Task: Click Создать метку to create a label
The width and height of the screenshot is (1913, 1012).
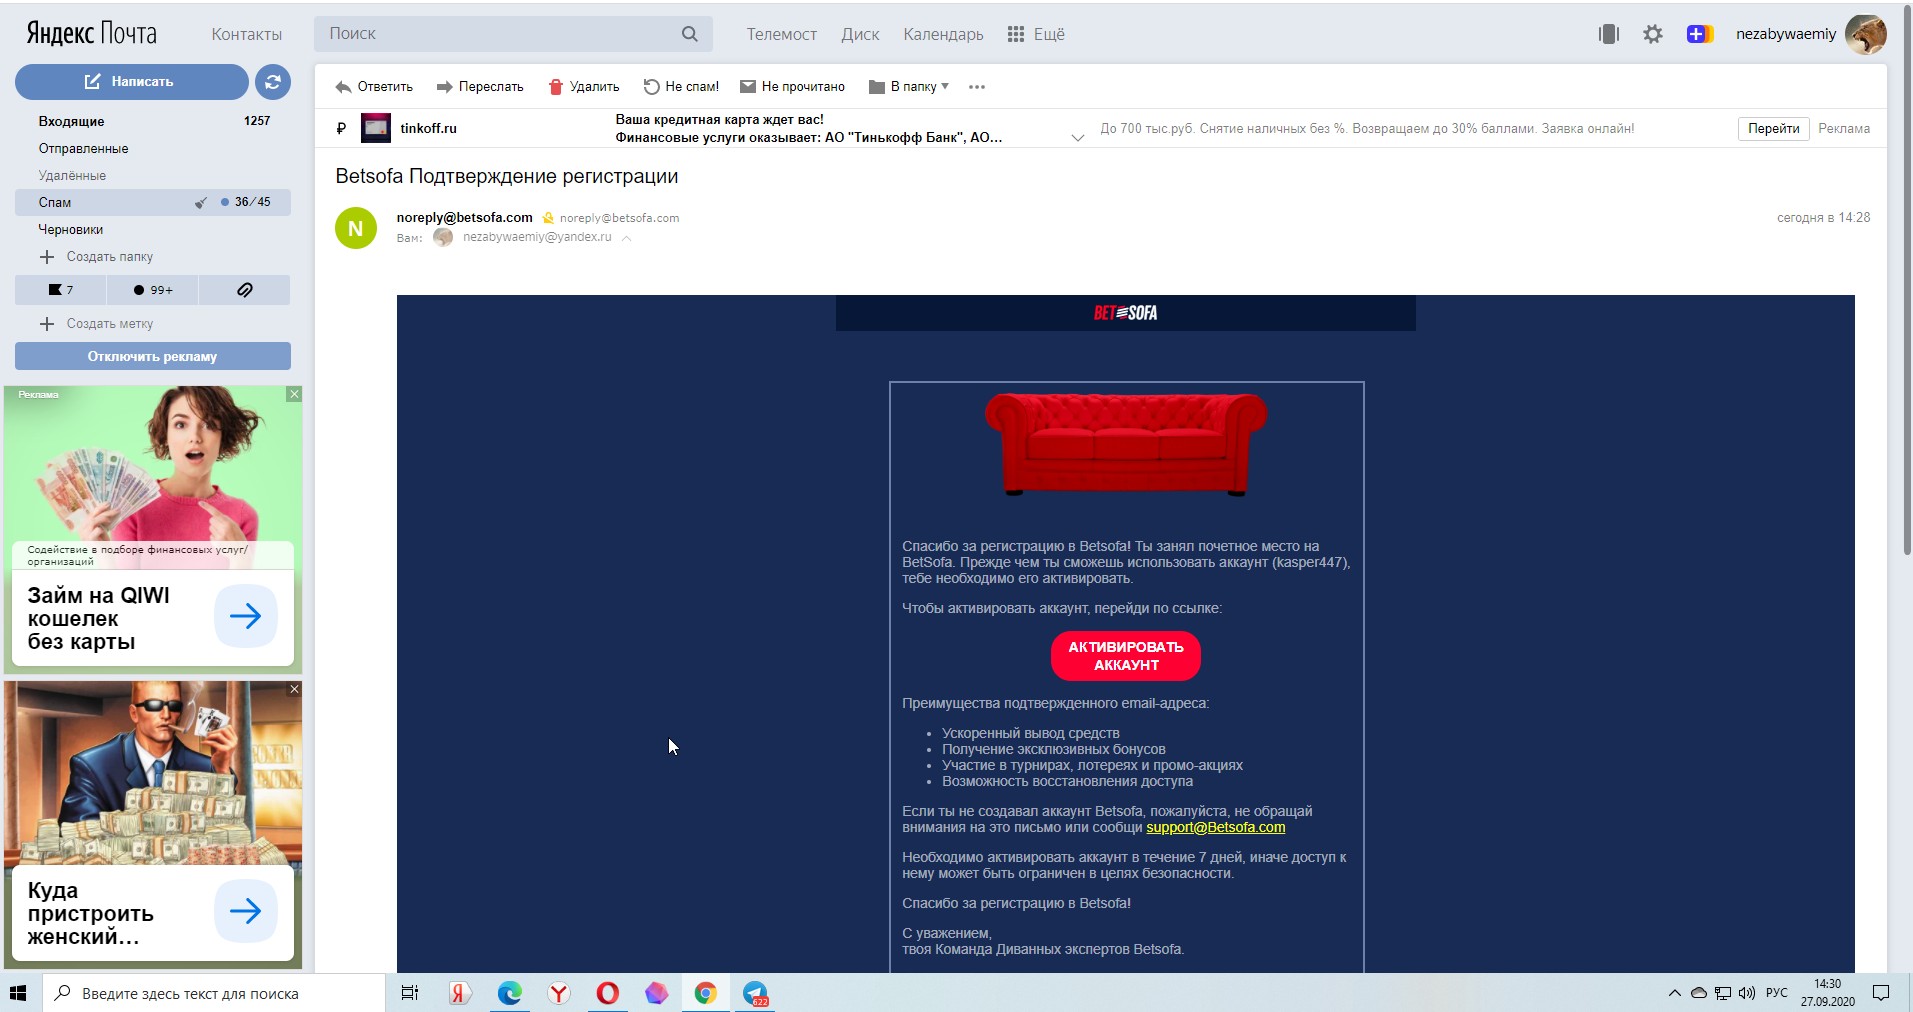Action: [96, 324]
